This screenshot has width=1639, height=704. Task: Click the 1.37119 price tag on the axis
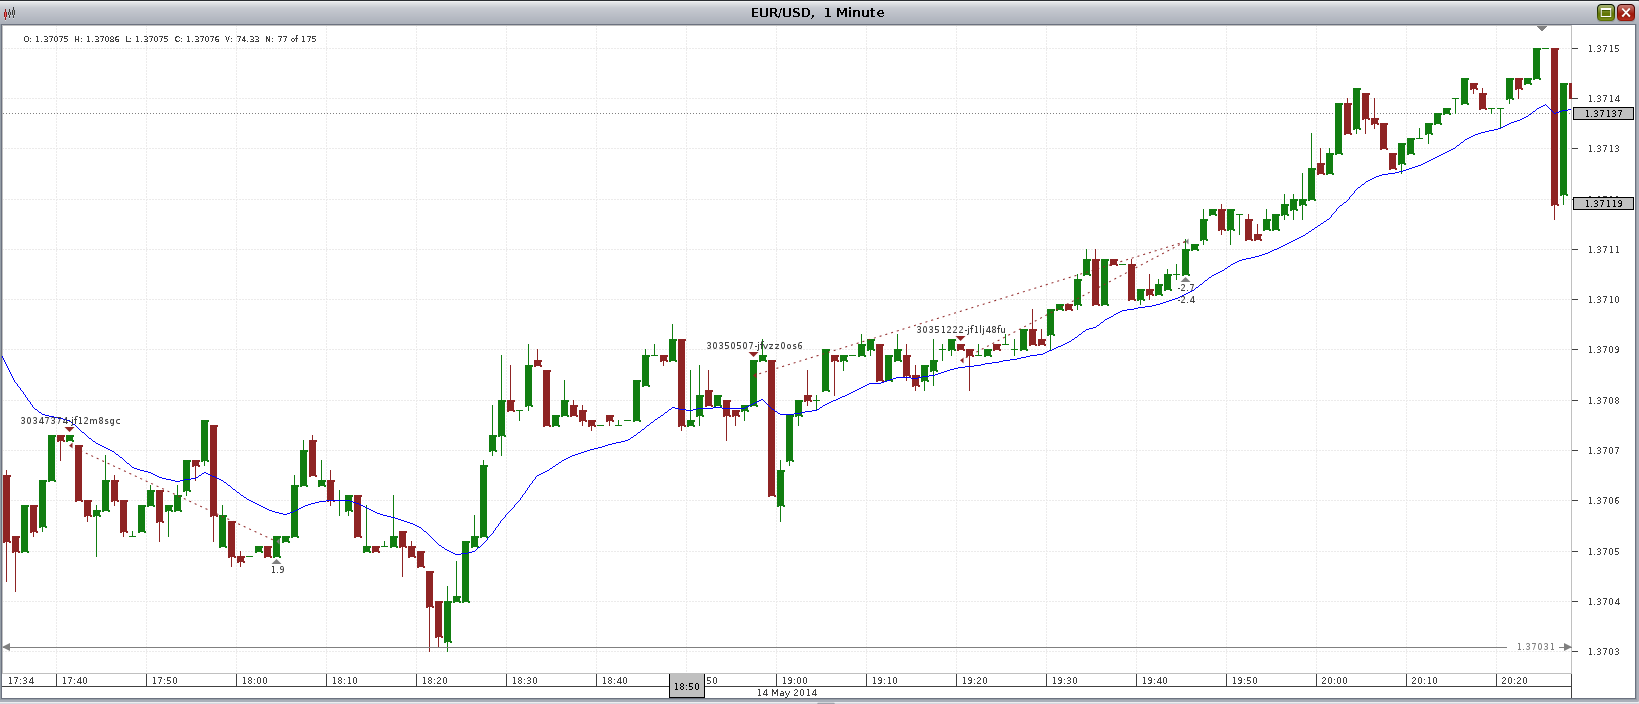click(x=1604, y=204)
